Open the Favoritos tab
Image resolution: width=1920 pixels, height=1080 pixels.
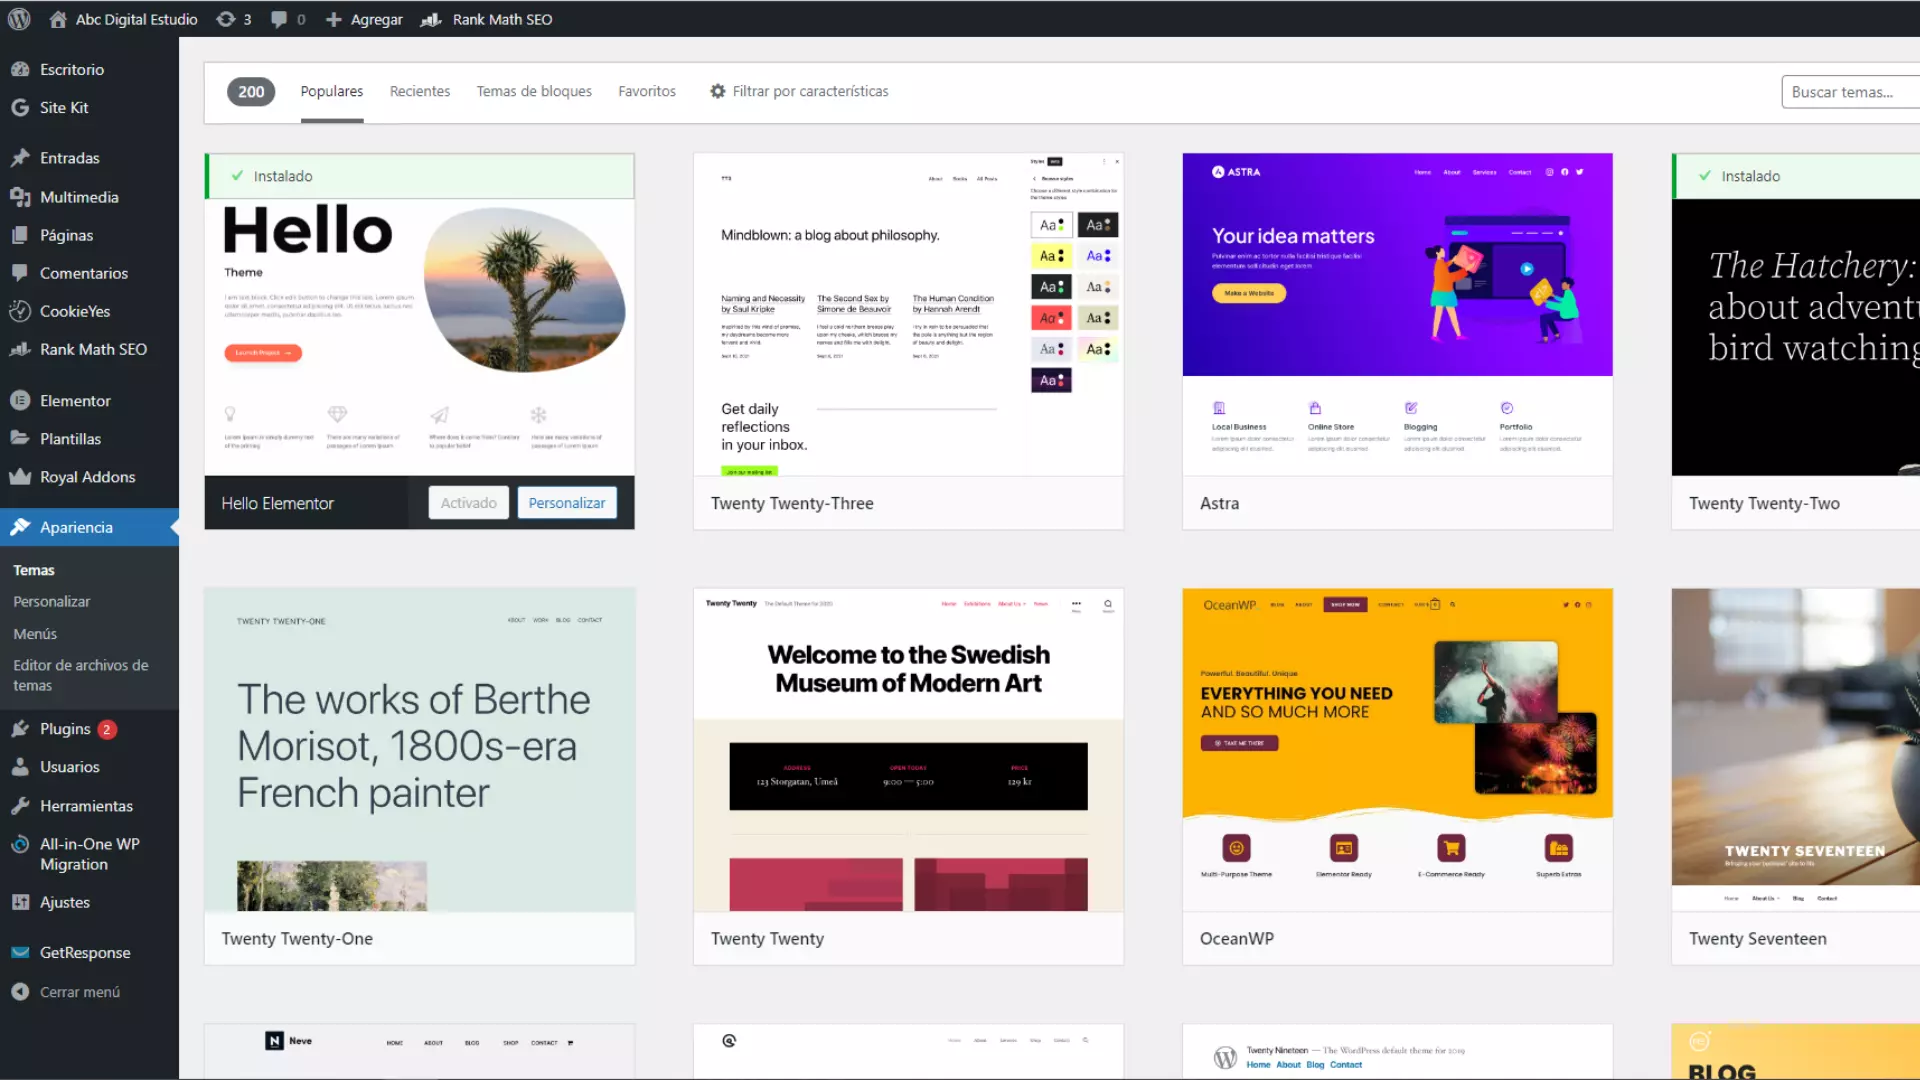pyautogui.click(x=647, y=91)
